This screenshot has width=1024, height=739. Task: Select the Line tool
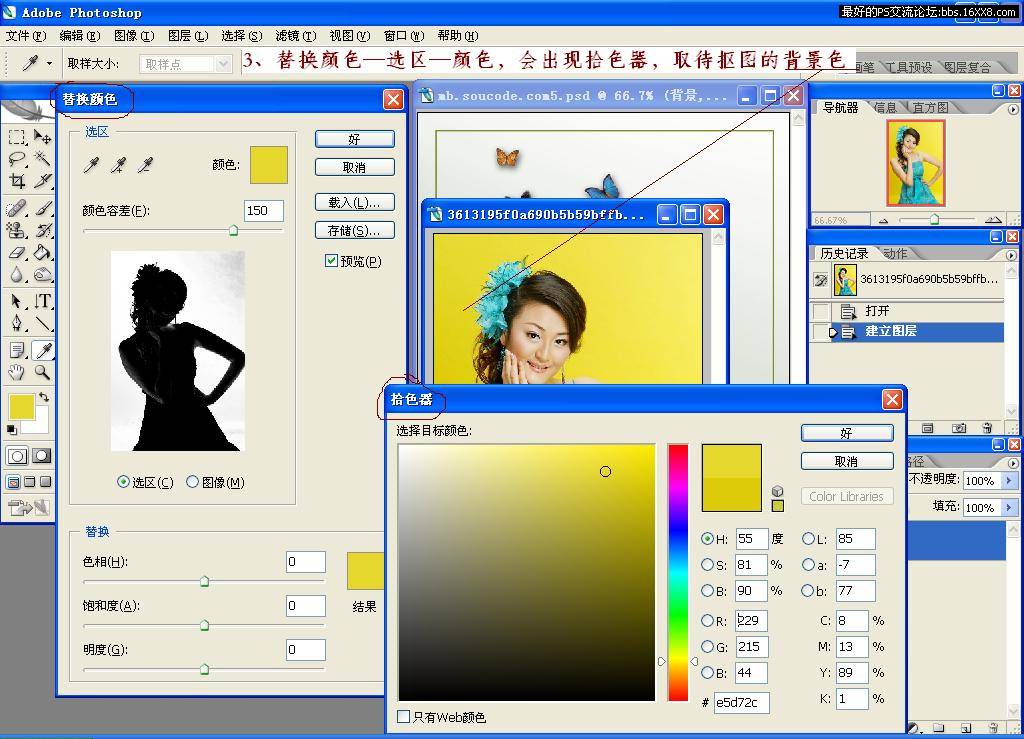tap(42, 323)
